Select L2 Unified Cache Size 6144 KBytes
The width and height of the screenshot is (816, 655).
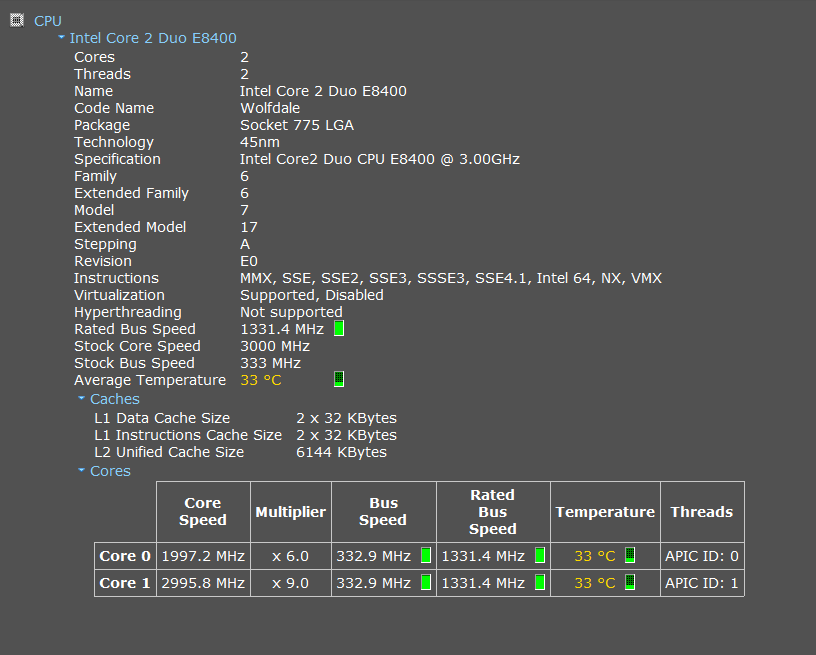341,453
